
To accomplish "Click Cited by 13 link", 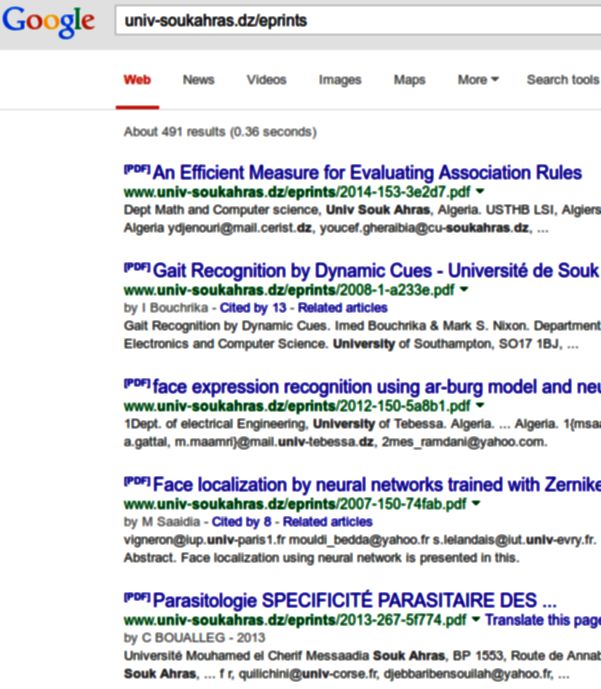I will click(253, 308).
